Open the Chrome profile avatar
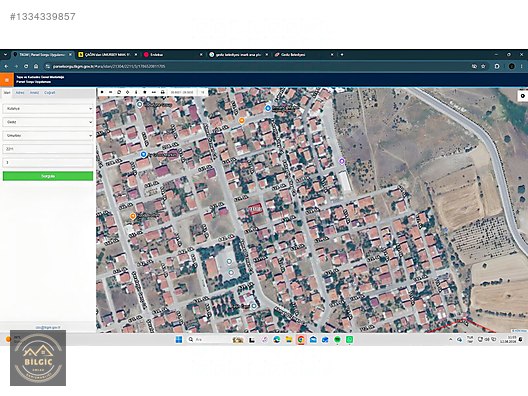This screenshot has height=396, width=528. [512, 66]
